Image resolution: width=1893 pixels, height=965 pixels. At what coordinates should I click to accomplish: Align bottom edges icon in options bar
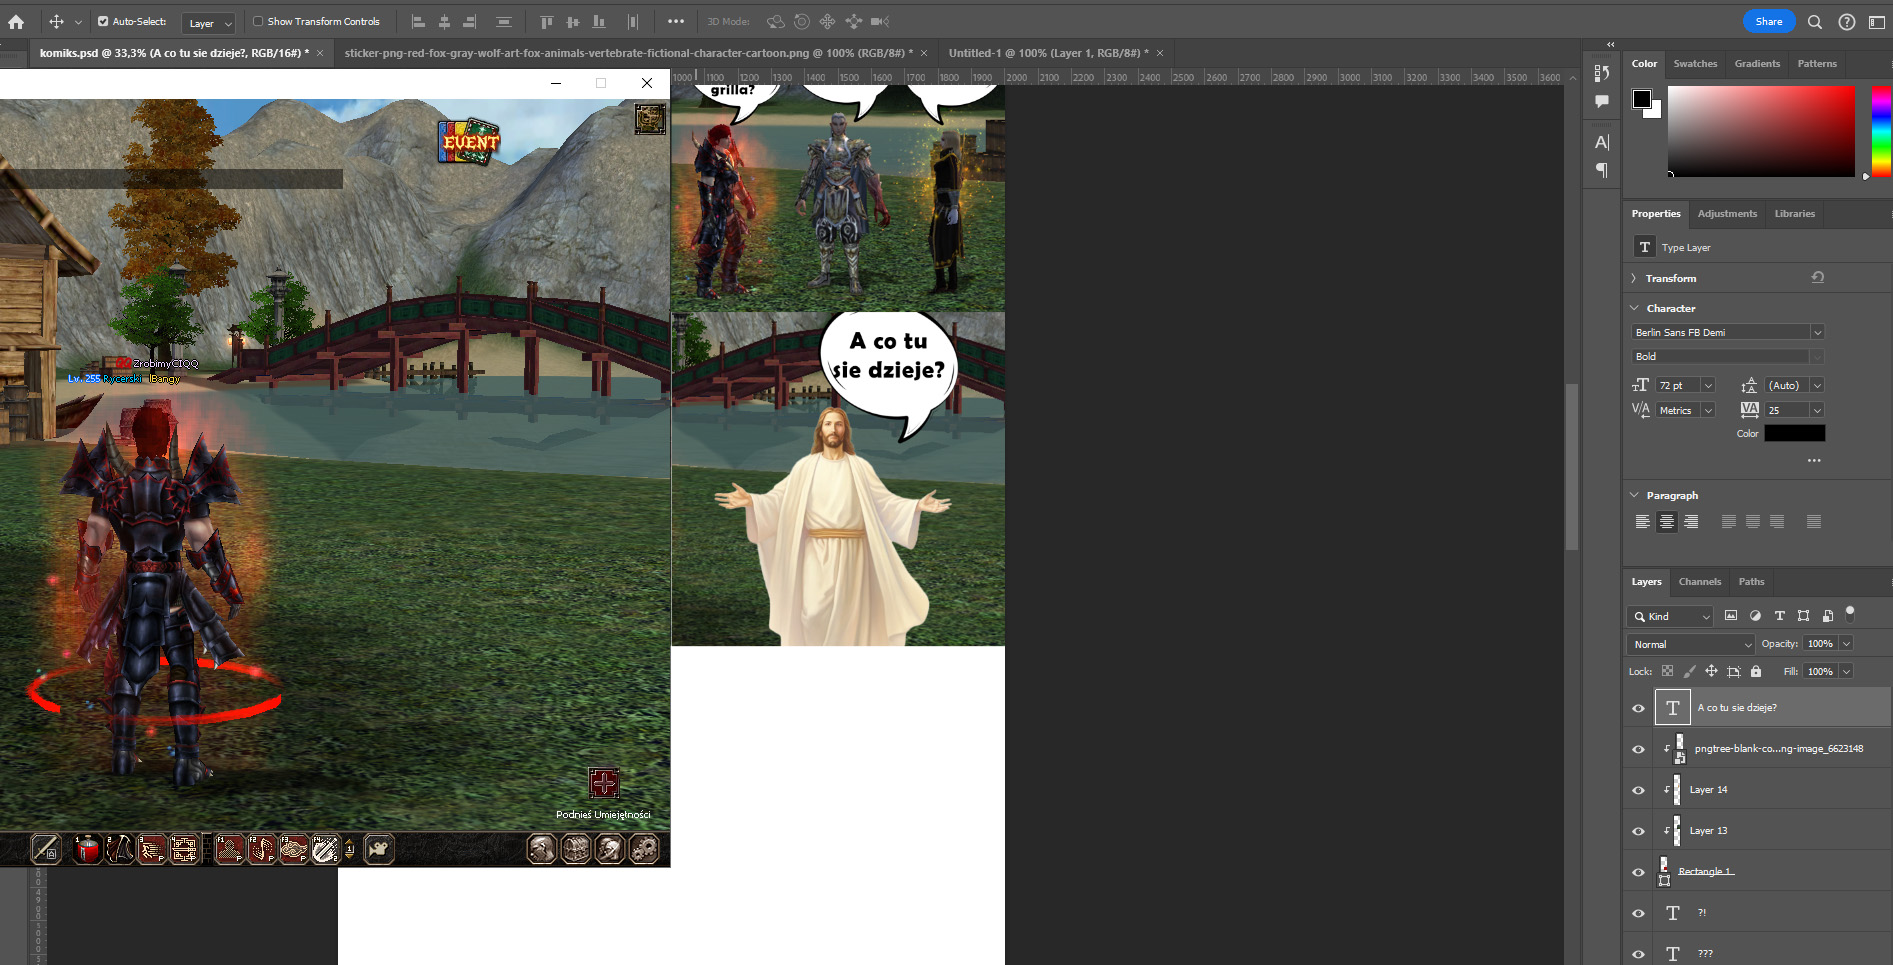click(x=598, y=21)
